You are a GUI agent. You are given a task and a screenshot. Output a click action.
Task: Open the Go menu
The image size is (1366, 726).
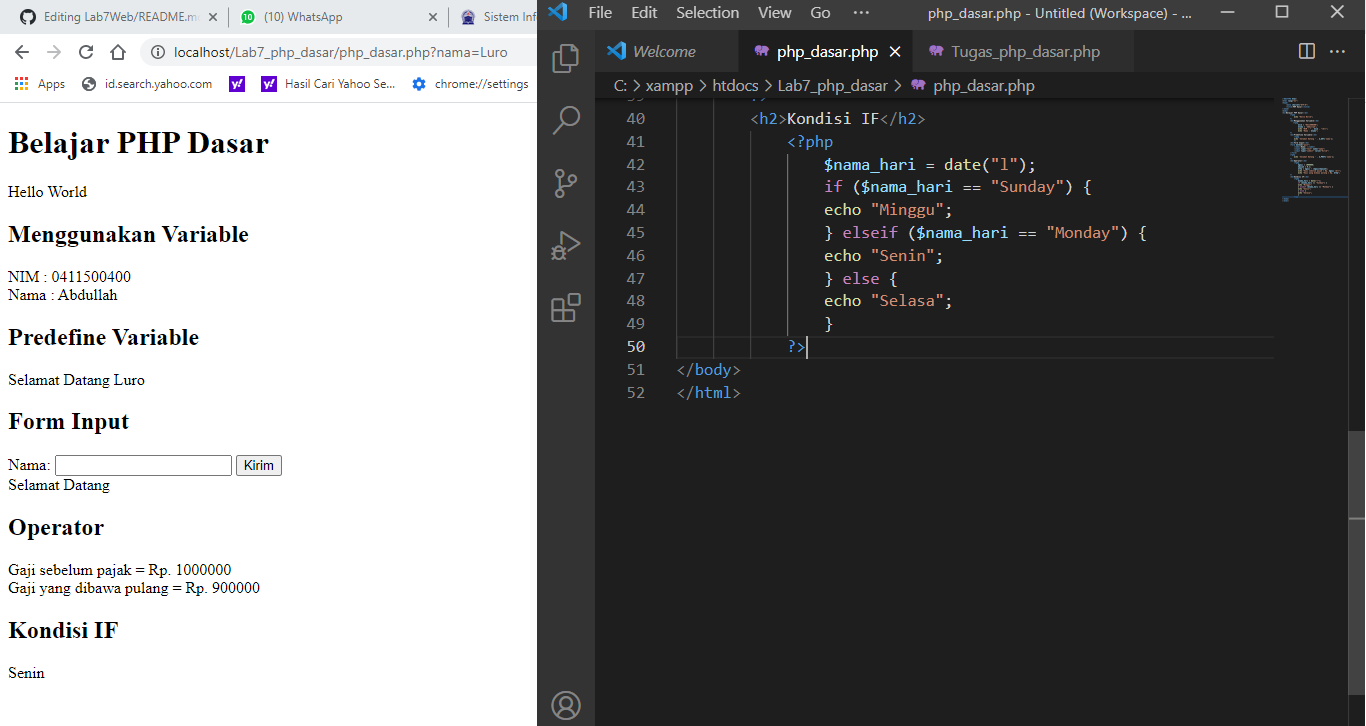pos(820,13)
